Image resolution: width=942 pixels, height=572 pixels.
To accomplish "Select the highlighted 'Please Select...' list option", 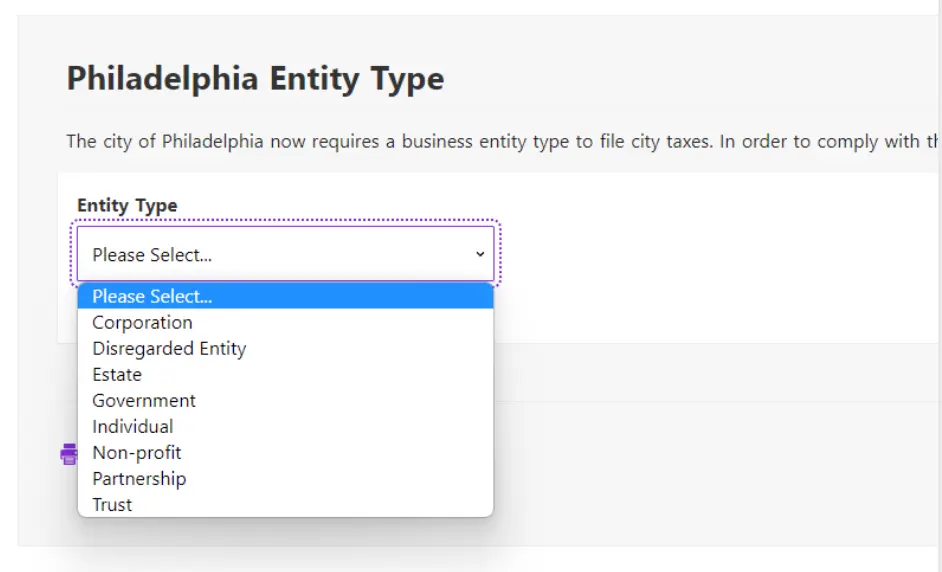I will [x=285, y=296].
